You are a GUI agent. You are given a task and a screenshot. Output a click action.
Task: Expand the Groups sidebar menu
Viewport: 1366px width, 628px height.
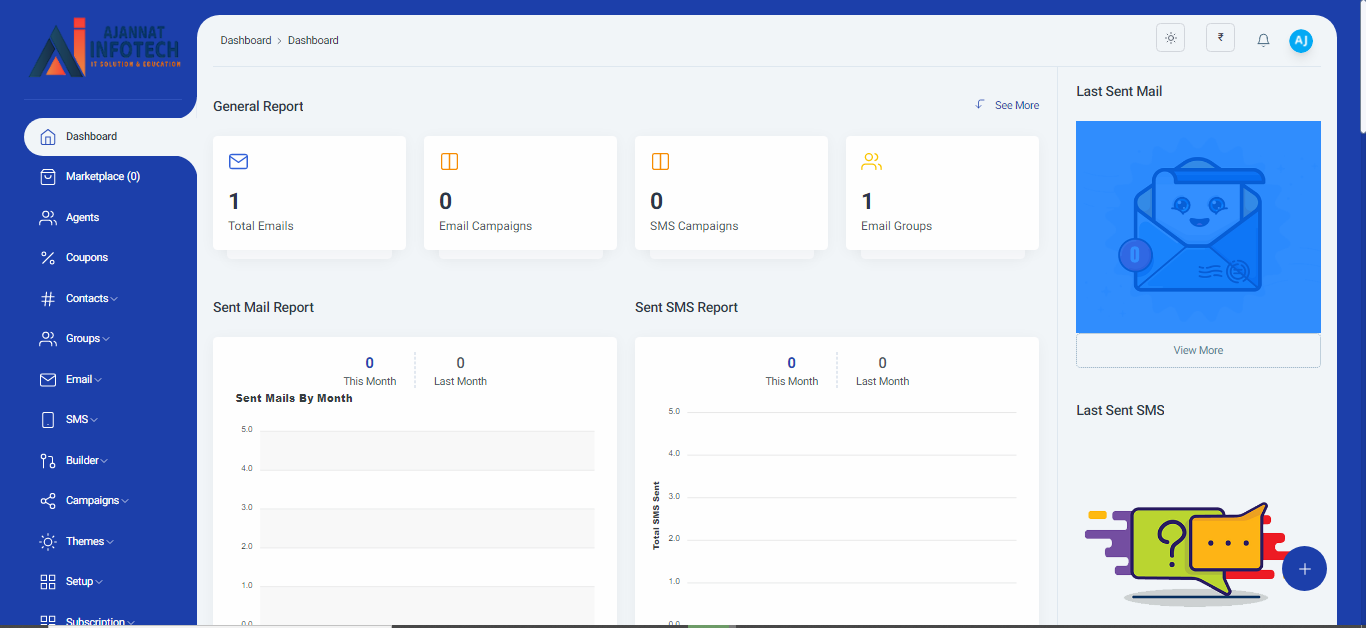click(87, 339)
